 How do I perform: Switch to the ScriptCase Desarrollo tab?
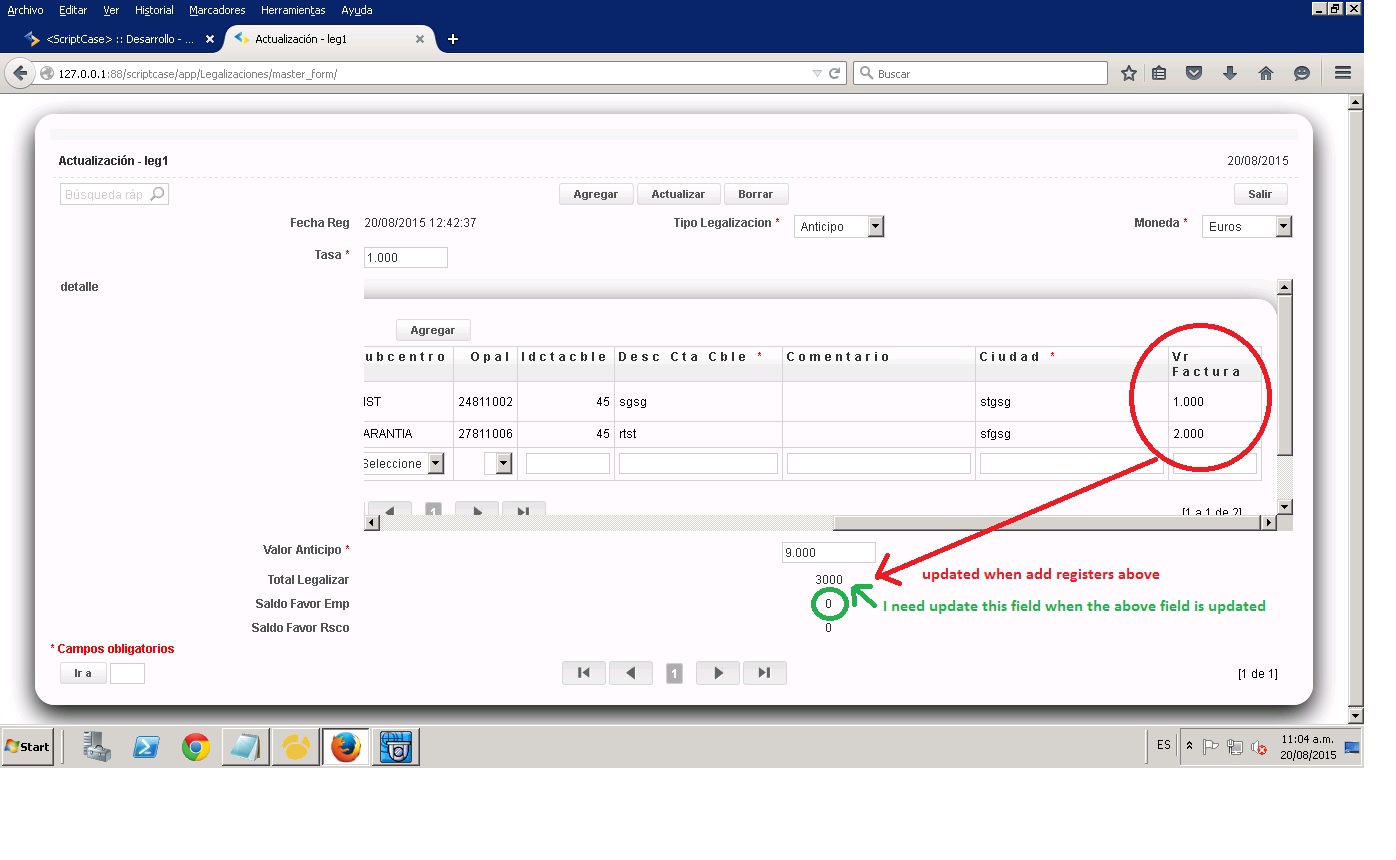(118, 39)
